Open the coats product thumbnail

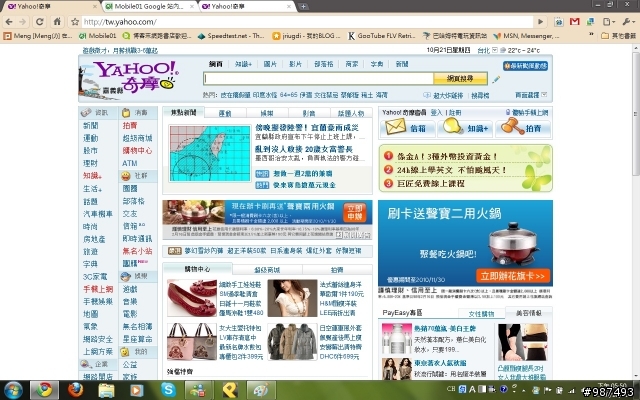click(x=292, y=342)
